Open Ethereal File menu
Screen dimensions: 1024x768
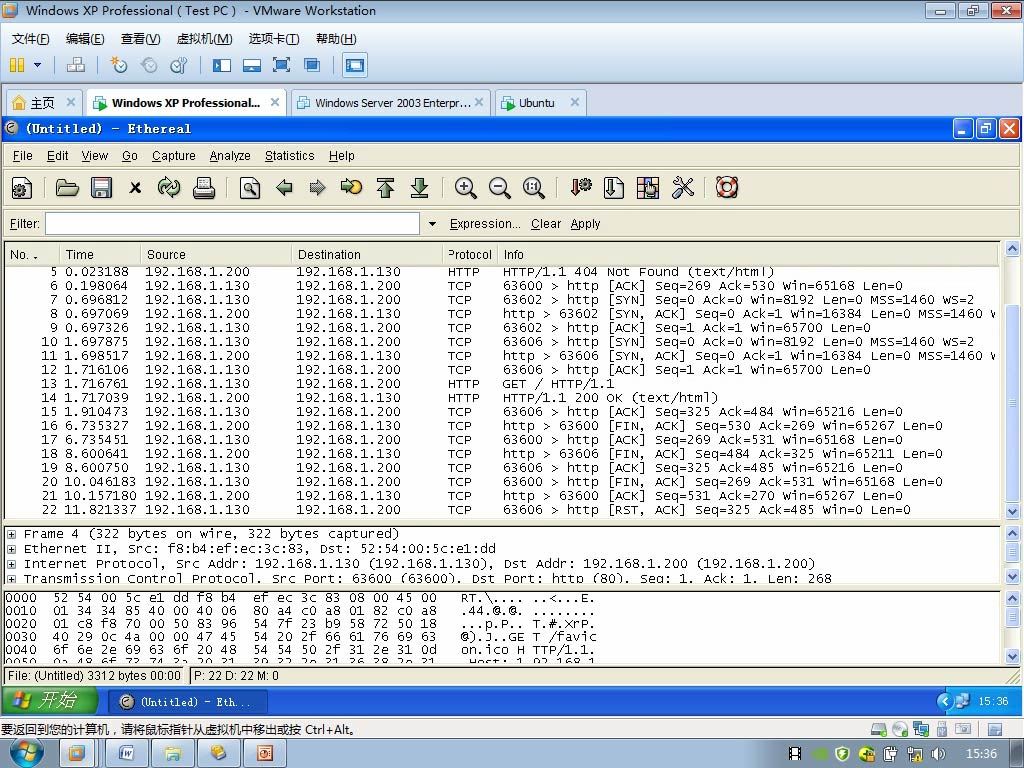[22, 155]
